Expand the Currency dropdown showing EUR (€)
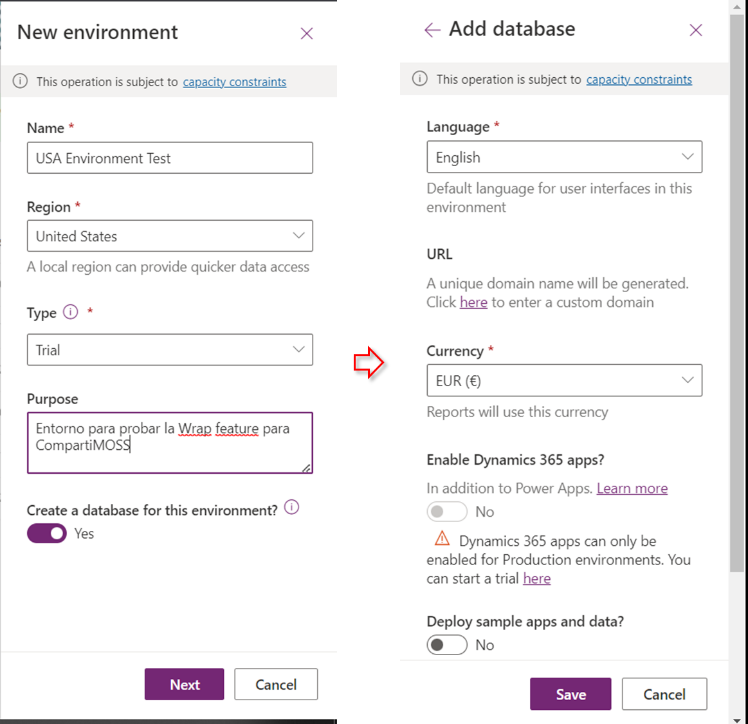This screenshot has width=748, height=724. click(564, 380)
